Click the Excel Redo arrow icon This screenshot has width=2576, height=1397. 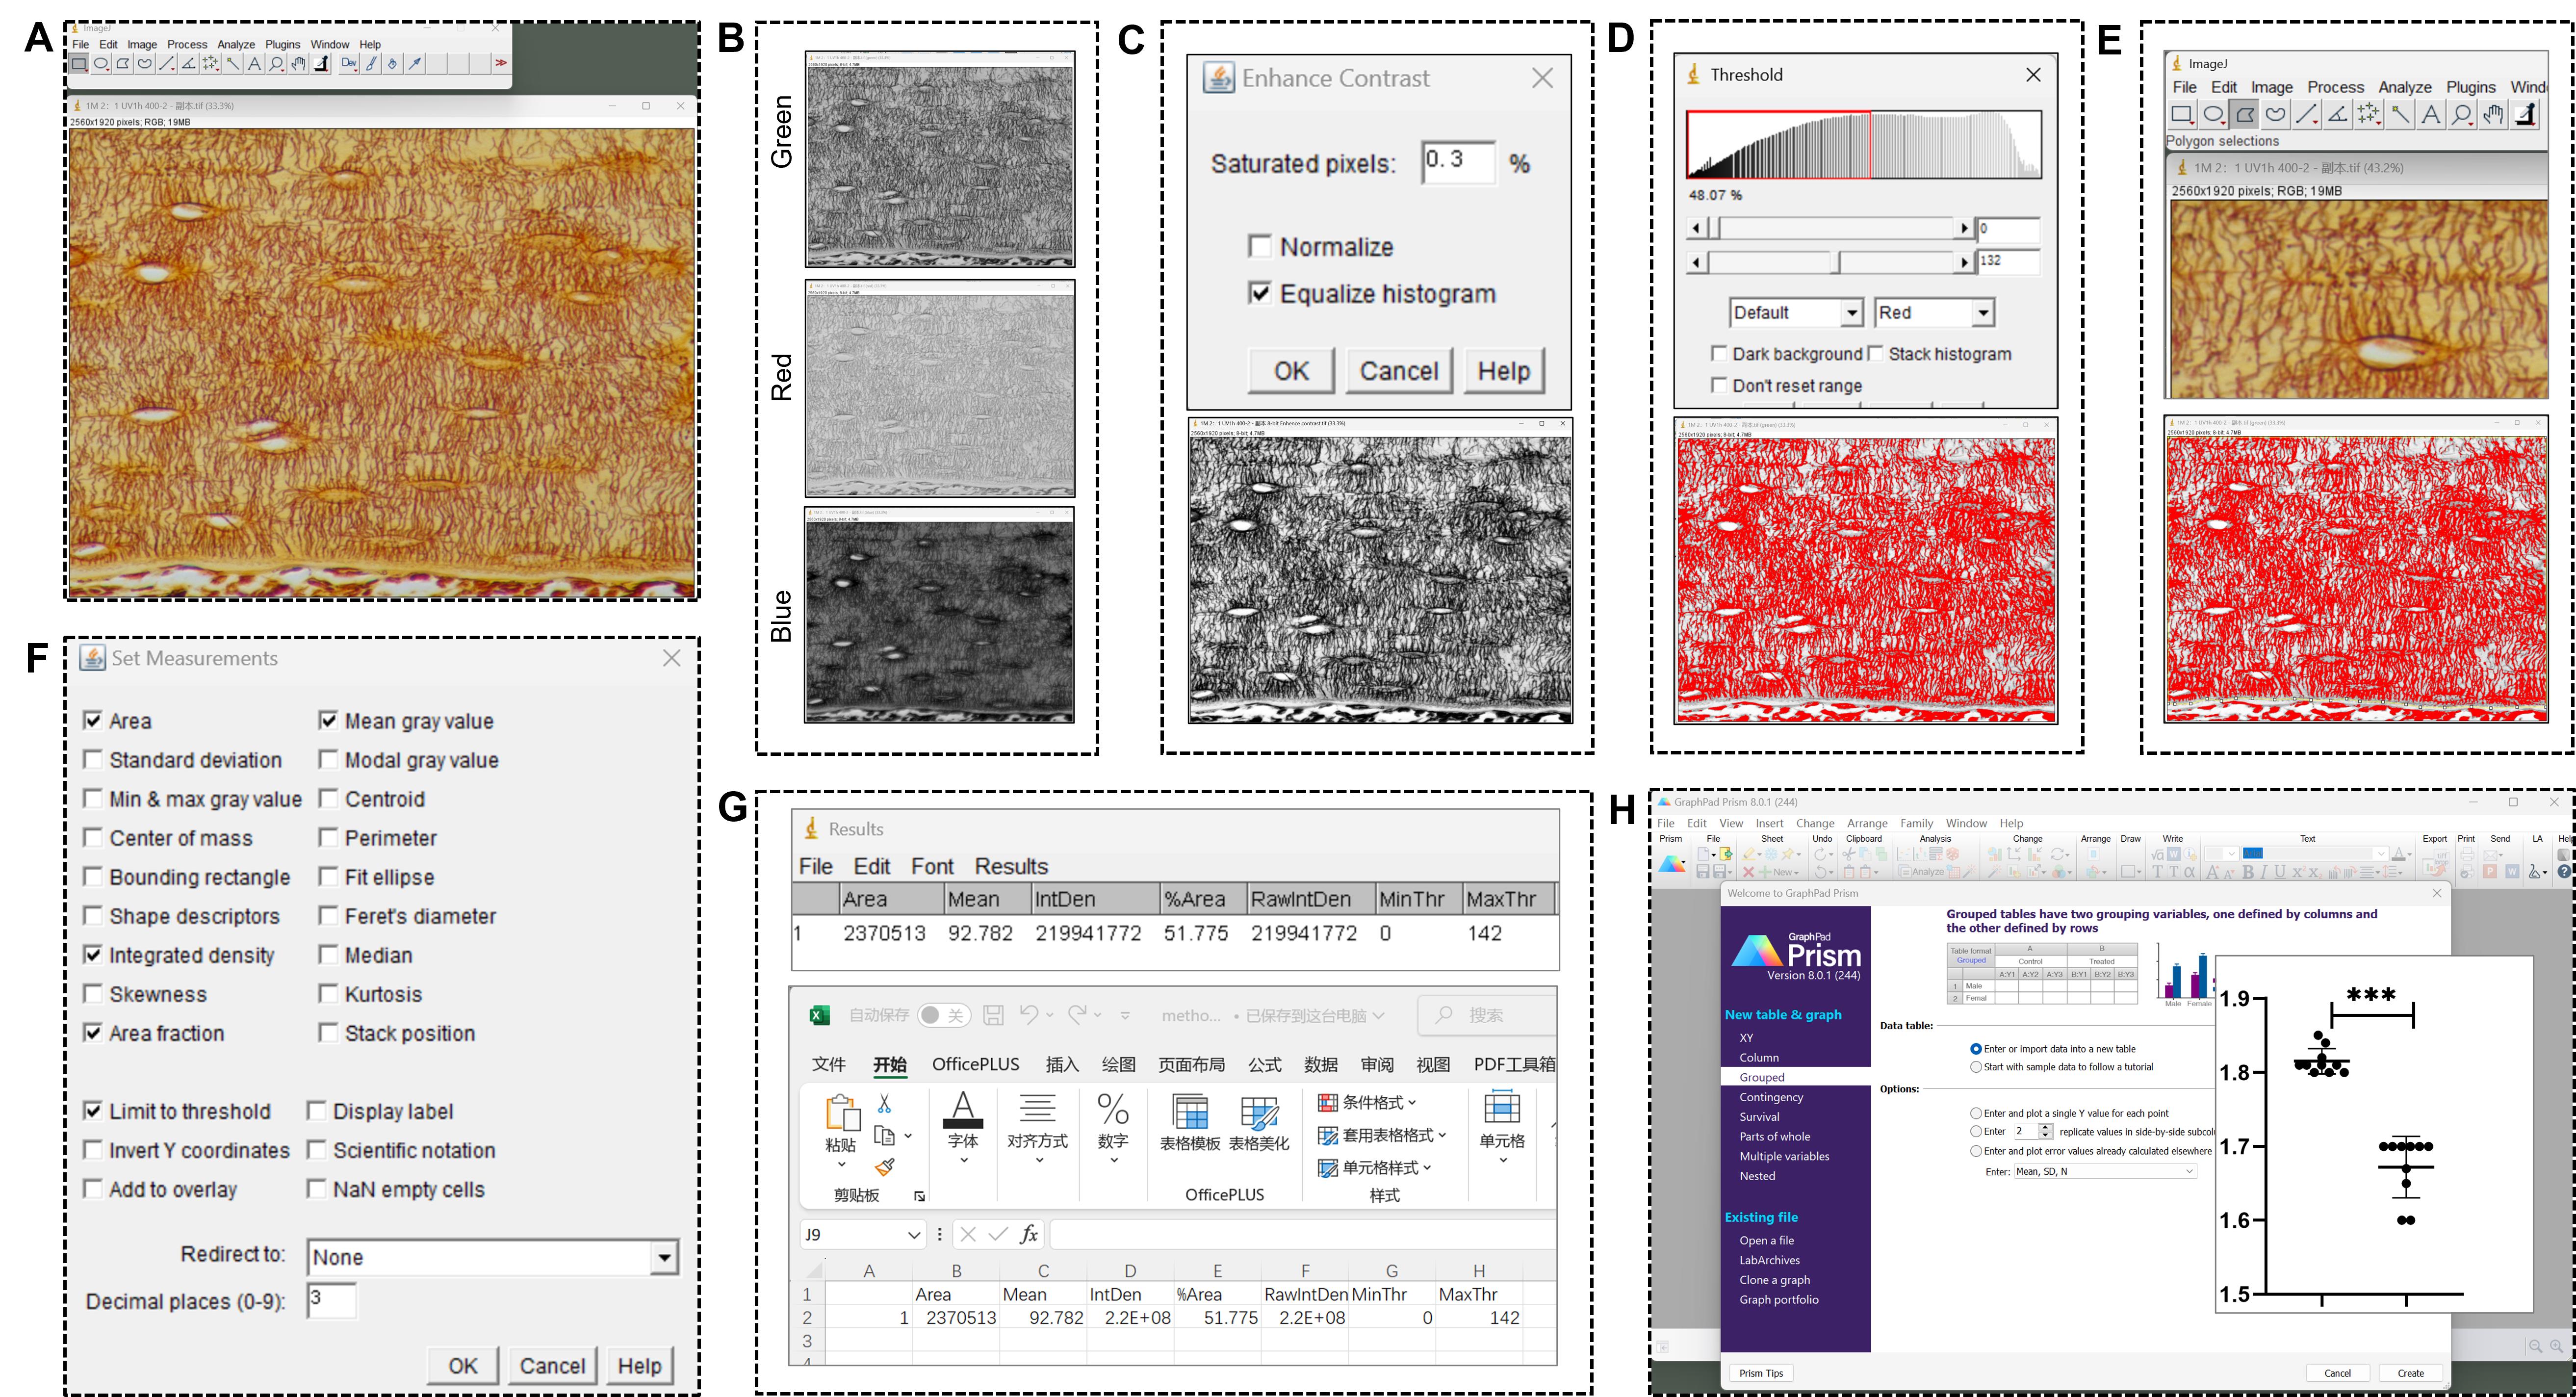[x=1077, y=1014]
